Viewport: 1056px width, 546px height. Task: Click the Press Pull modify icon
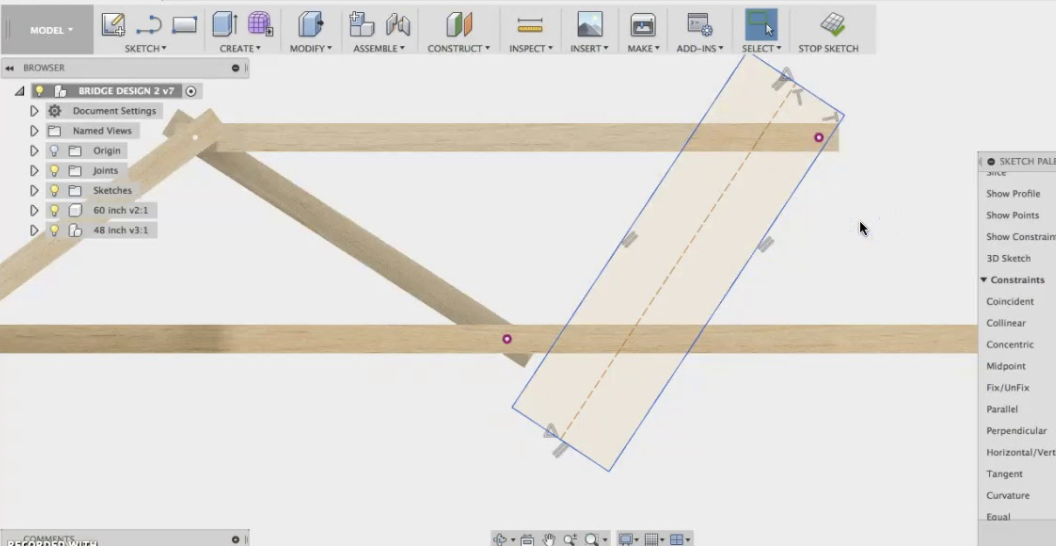311,24
